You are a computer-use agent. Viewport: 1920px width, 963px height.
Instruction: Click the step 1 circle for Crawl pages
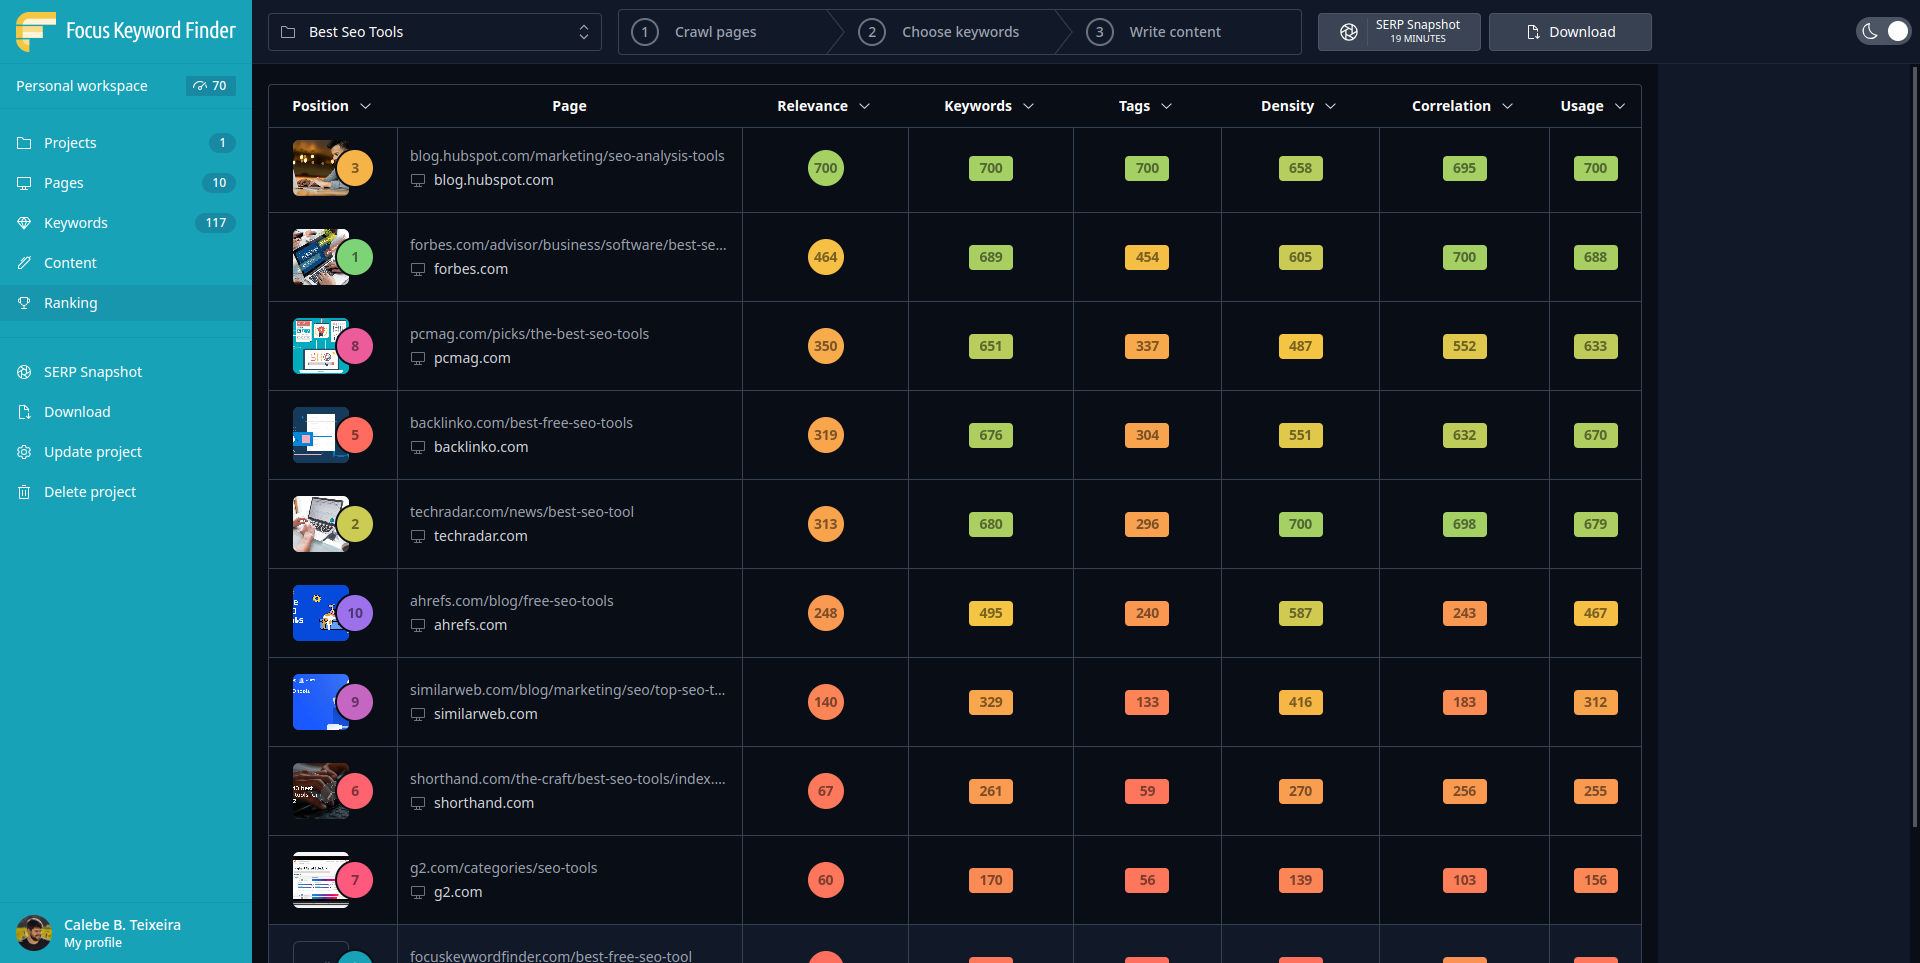click(645, 32)
